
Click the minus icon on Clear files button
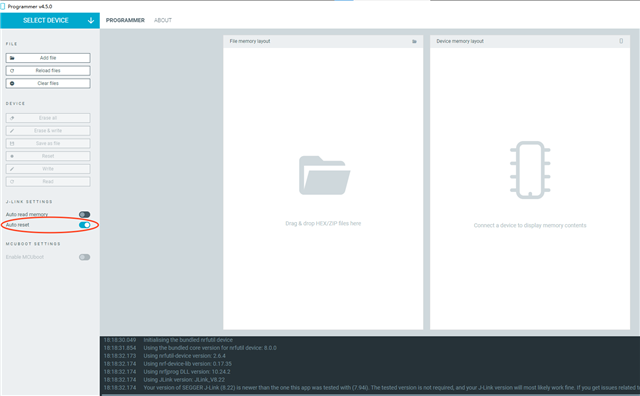coord(12,83)
